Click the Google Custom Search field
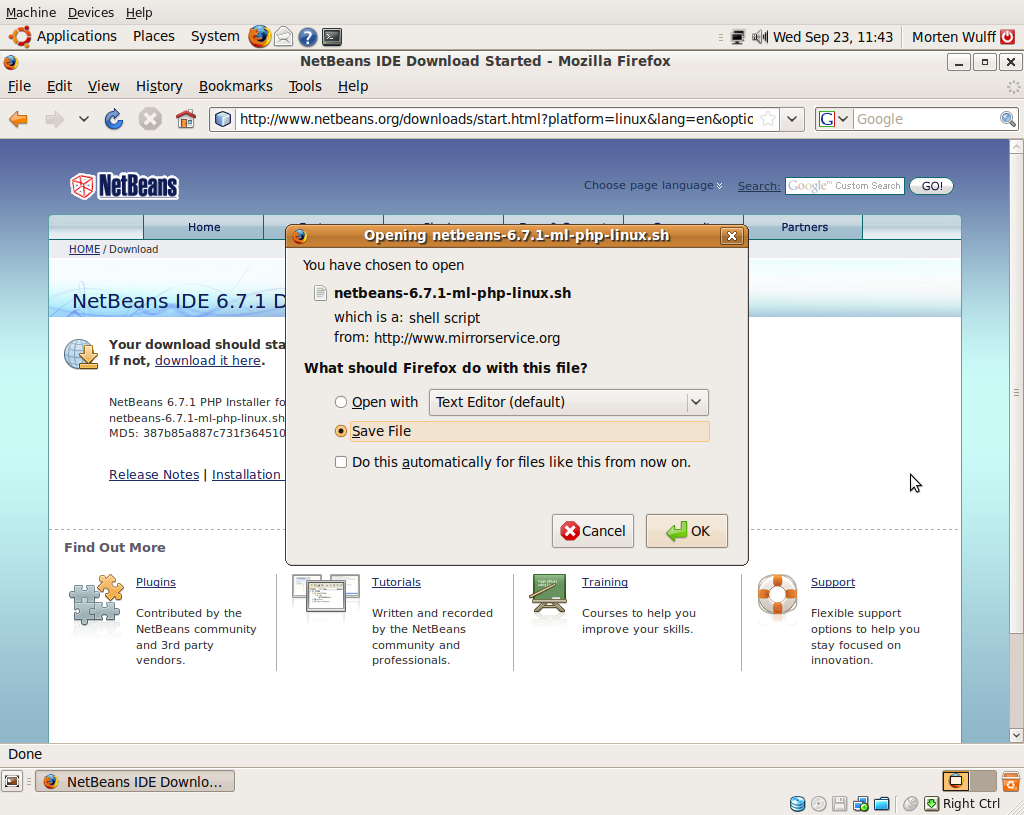The width and height of the screenshot is (1024, 815). [844, 186]
